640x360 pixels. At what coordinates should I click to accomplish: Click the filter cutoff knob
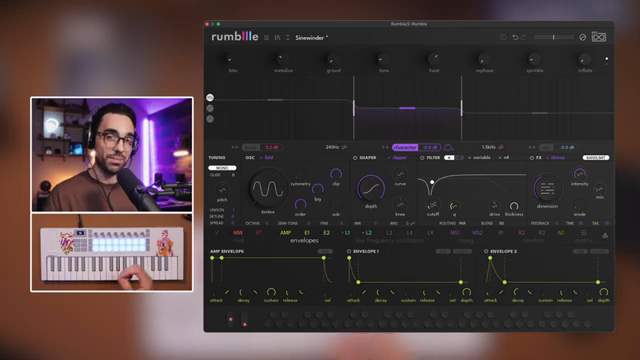[432, 205]
